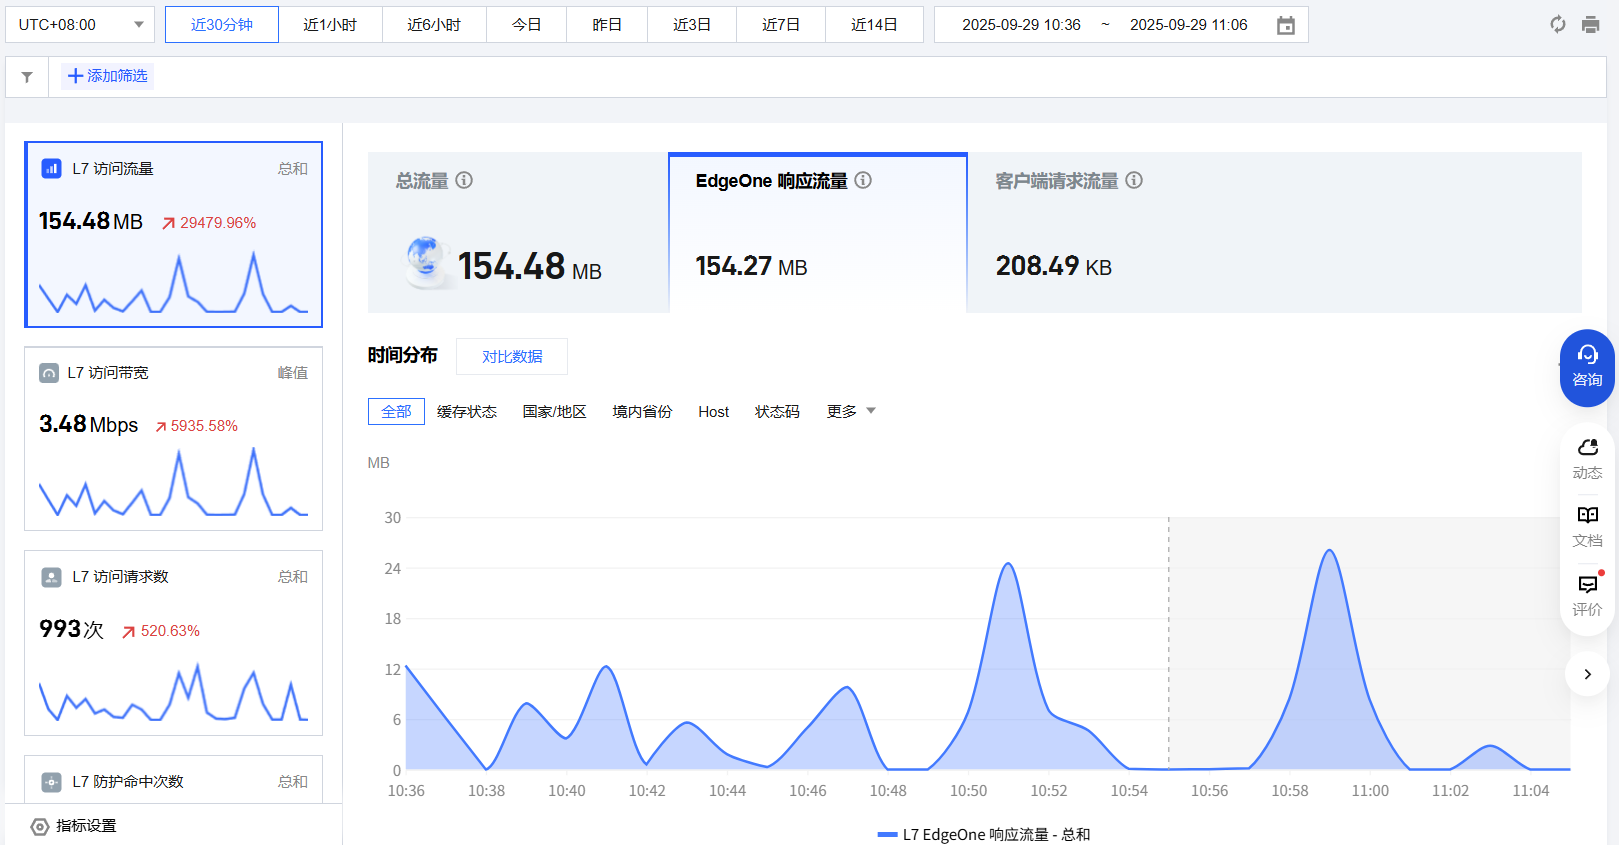Select the 近7日 time range option
The width and height of the screenshot is (1619, 845).
point(780,25)
